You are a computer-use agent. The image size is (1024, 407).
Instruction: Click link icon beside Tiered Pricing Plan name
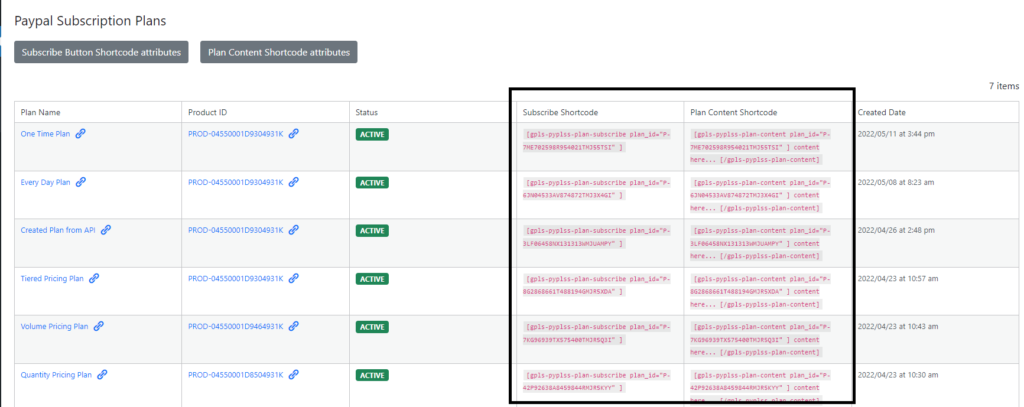pyautogui.click(x=94, y=278)
